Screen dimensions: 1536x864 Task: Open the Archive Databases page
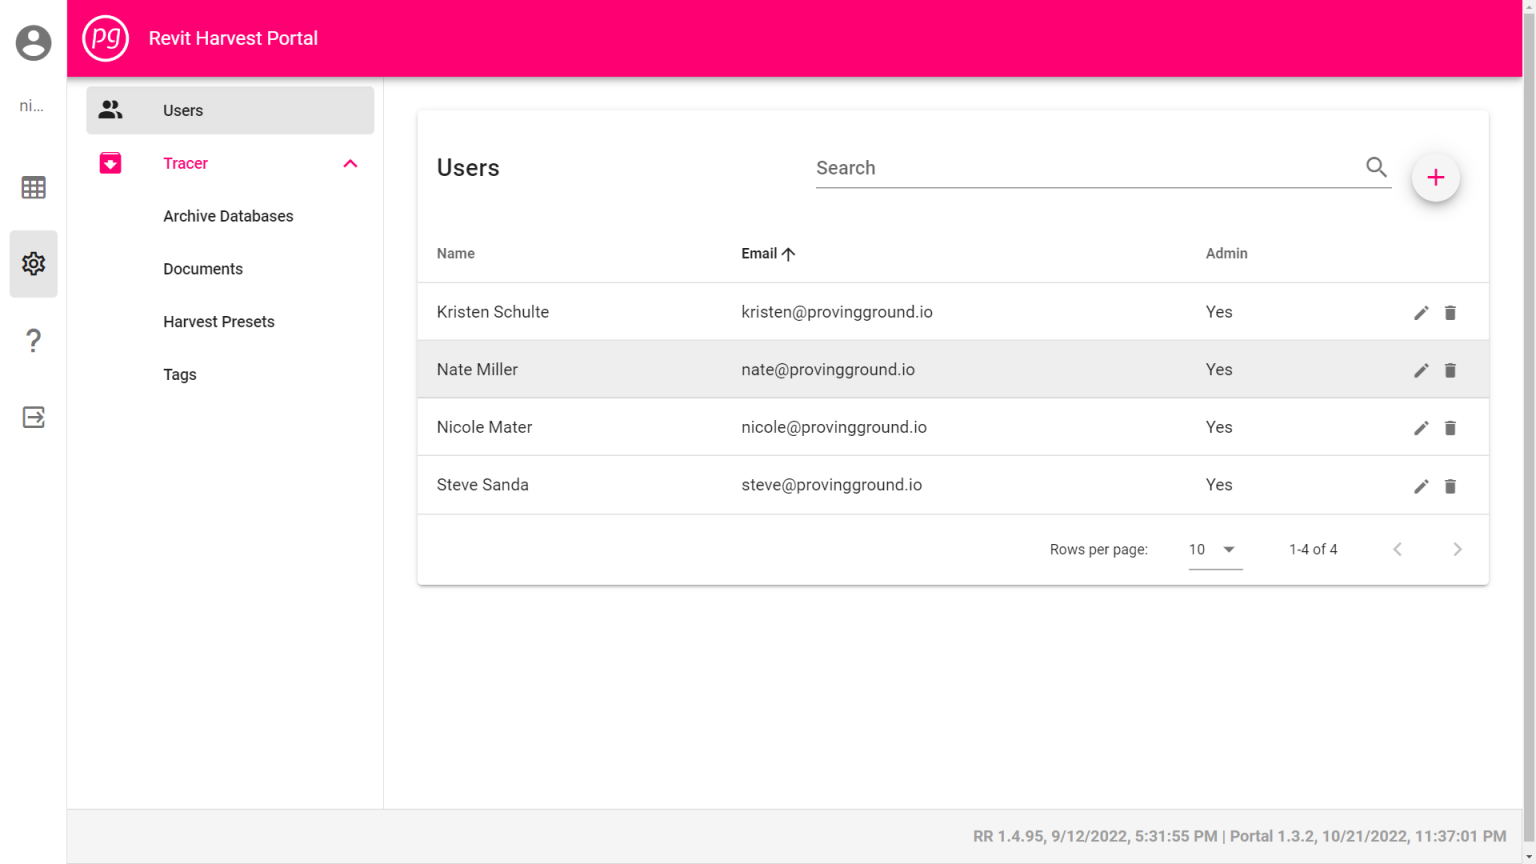click(228, 216)
